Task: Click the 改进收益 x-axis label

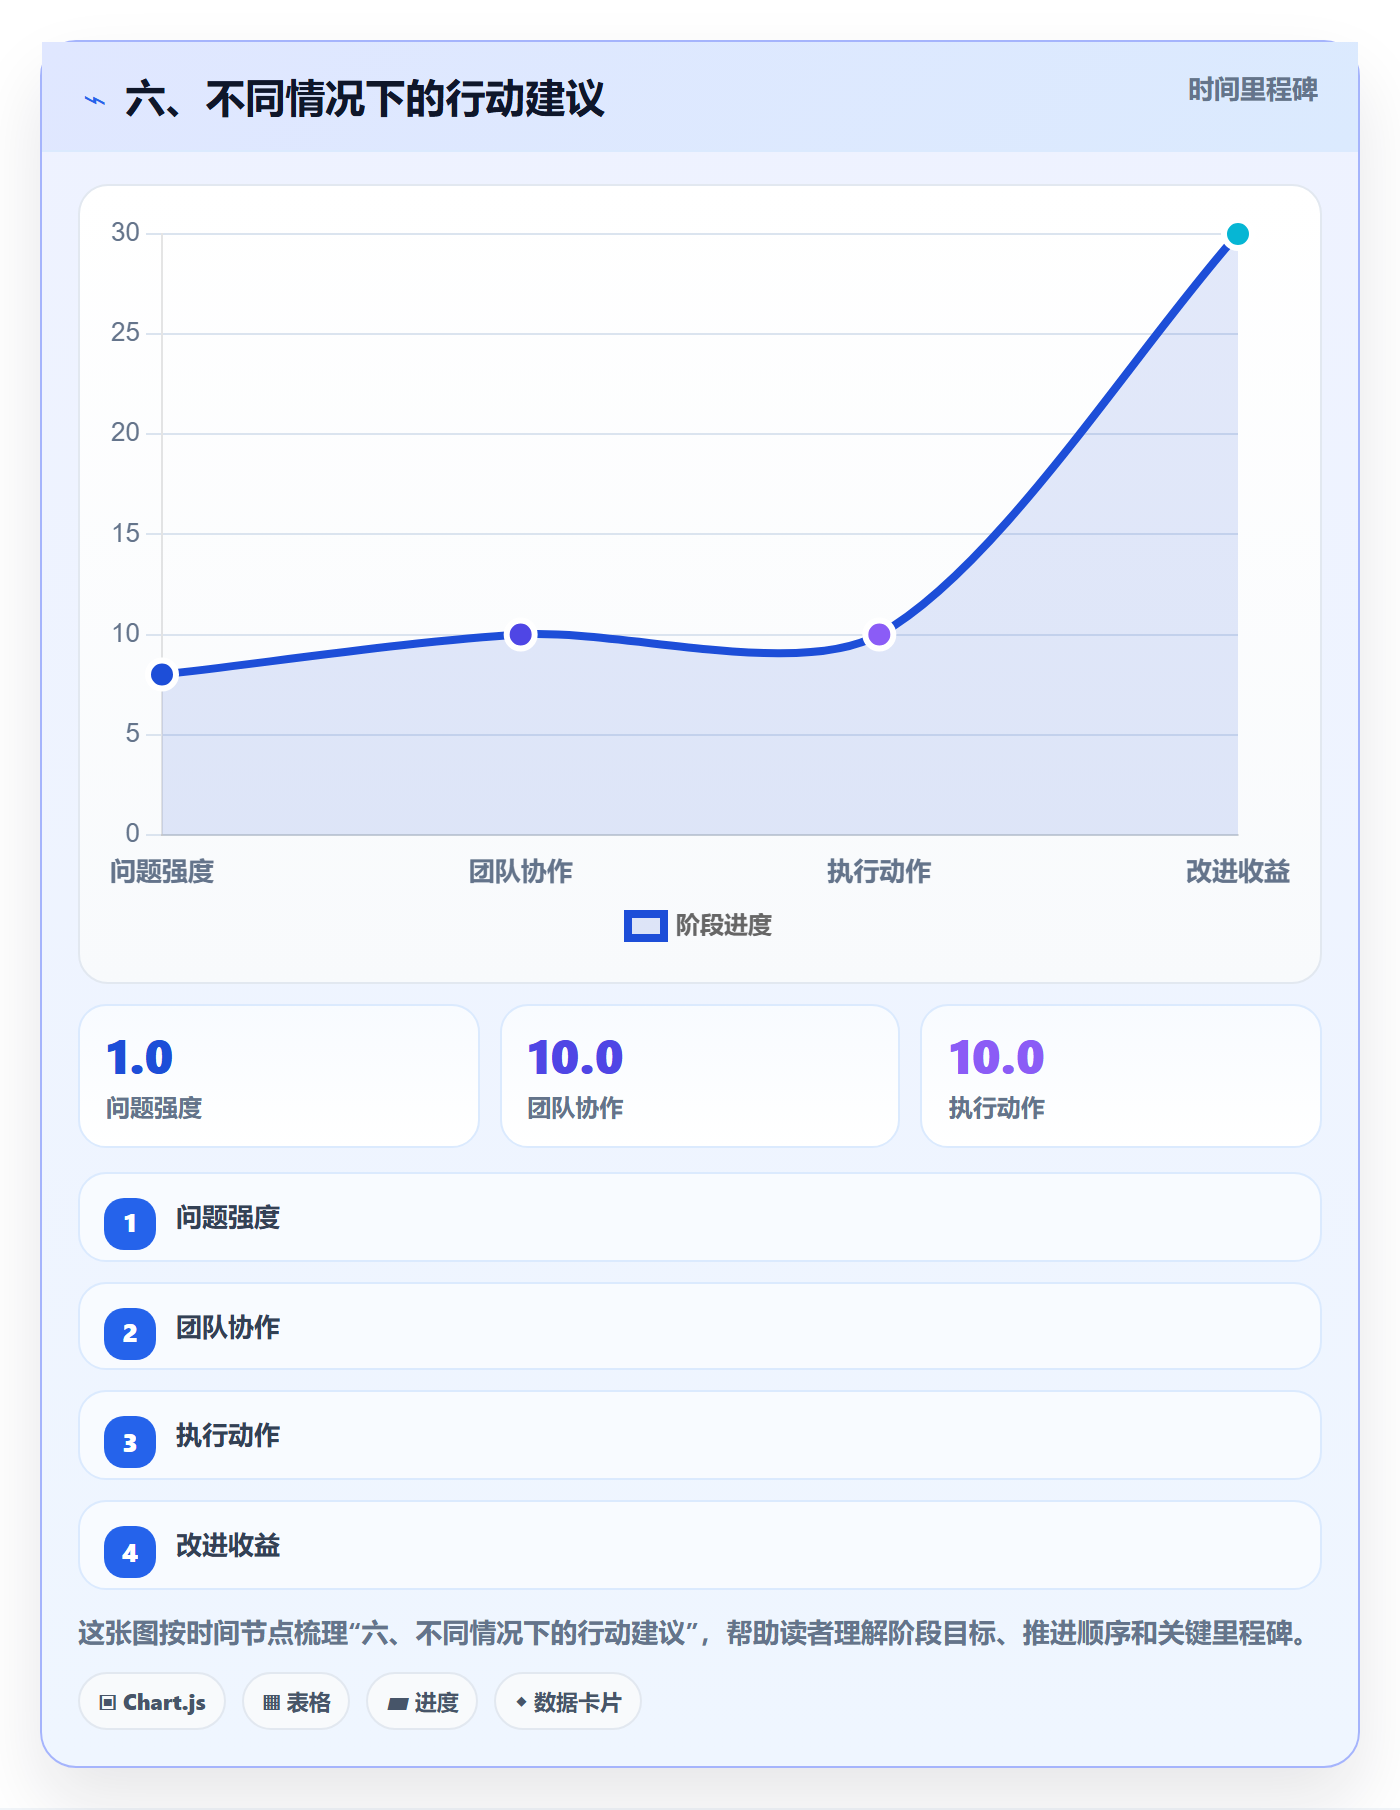Action: tap(1237, 871)
